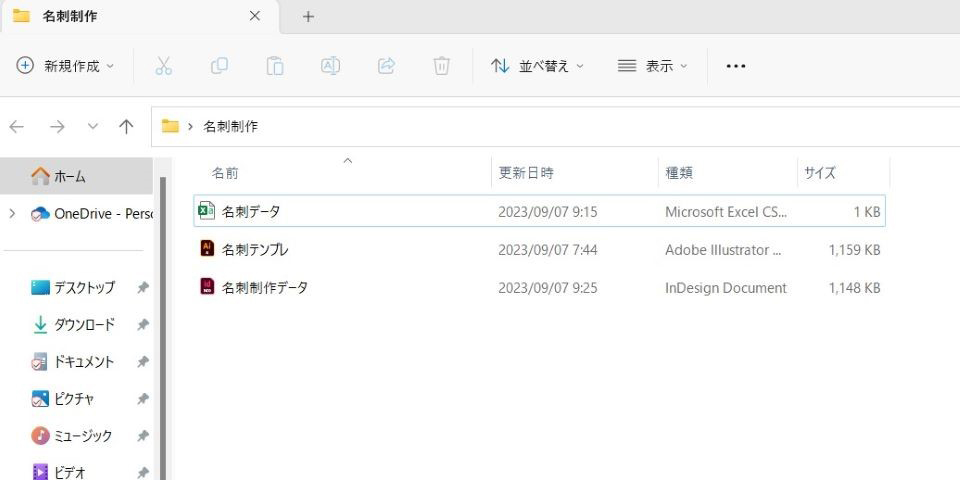Select the InDesign file 名刺制作データ
Screen dimensions: 960x480
pyautogui.click(x=264, y=288)
